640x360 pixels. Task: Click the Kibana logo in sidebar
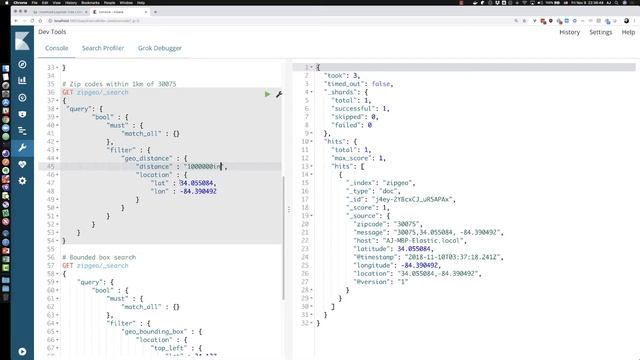coord(22,41)
